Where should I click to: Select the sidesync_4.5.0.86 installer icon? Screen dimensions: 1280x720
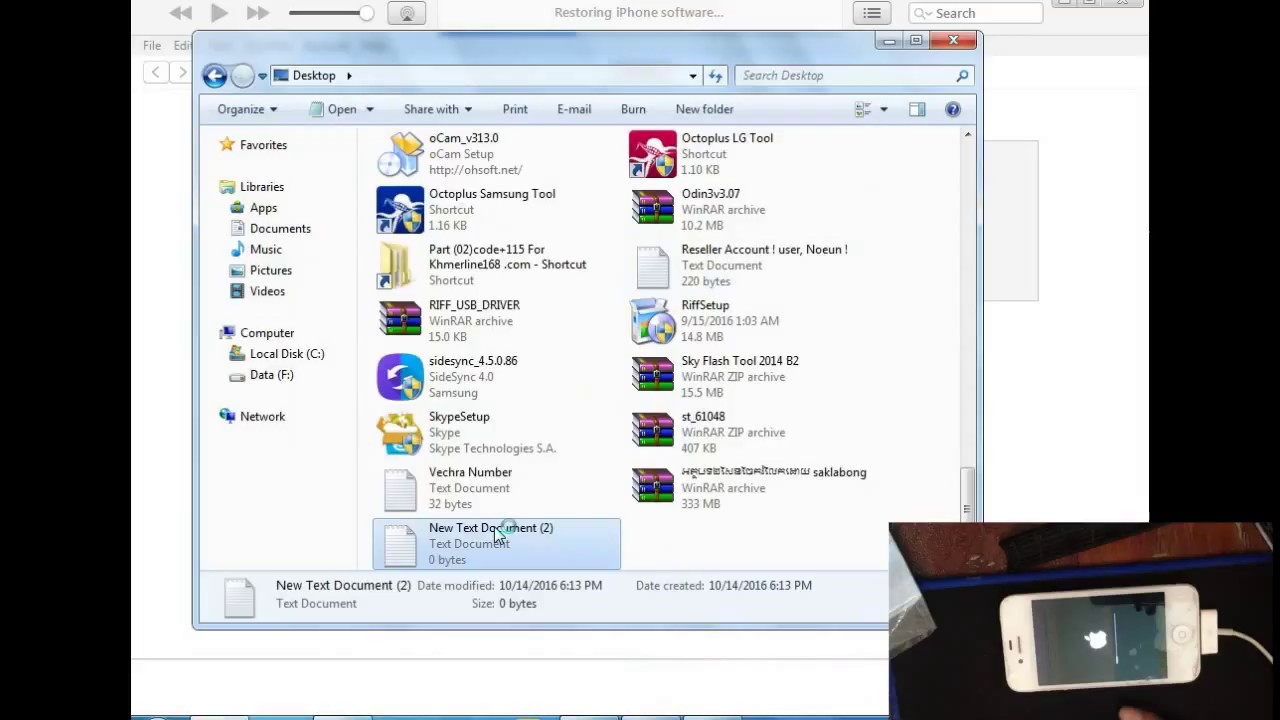coord(400,377)
